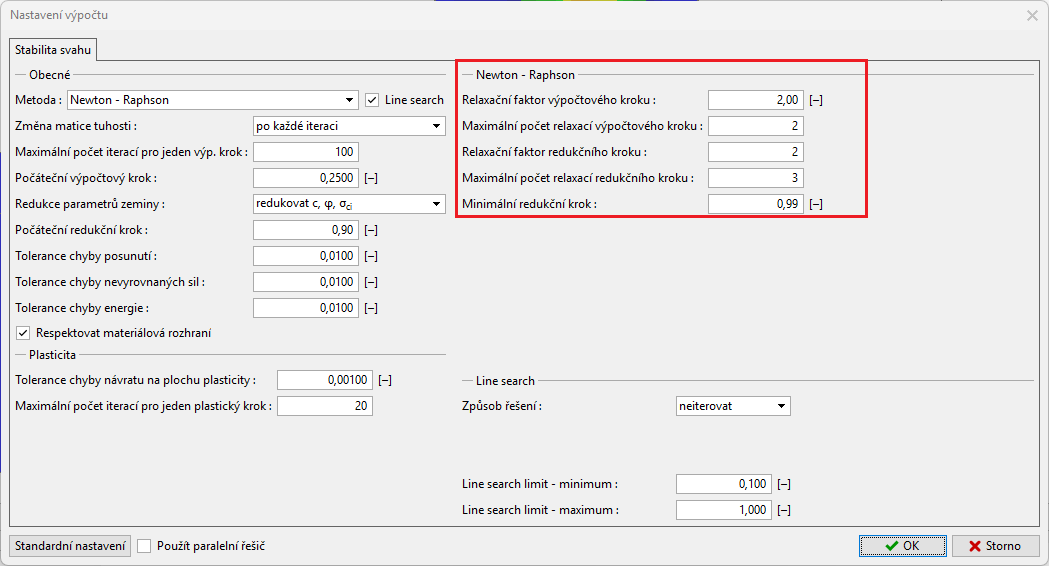Toggle the Line search checkbox
Viewport: 1049px width, 566px height.
[x=372, y=100]
